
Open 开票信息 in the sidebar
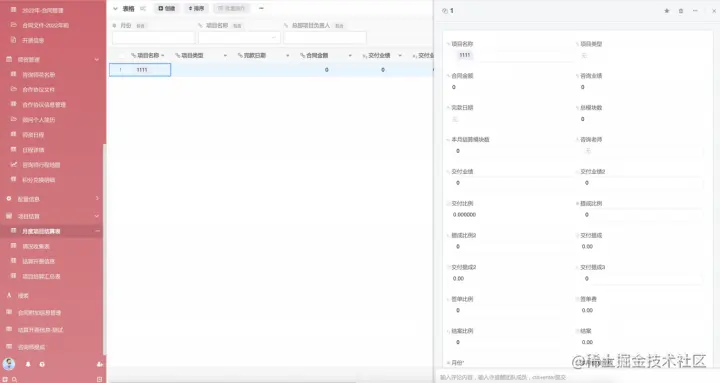(33, 40)
